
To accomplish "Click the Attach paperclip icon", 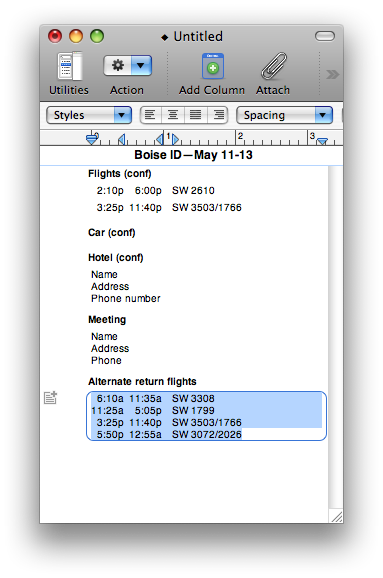I will tap(274, 66).
